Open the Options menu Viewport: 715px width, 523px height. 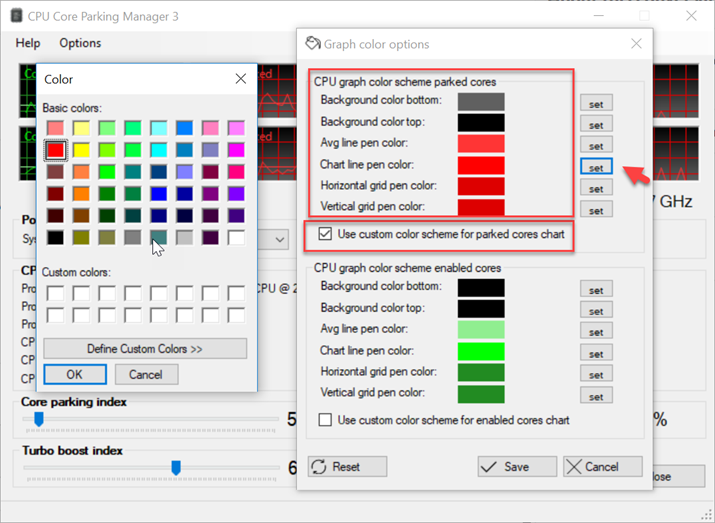pyautogui.click(x=80, y=43)
